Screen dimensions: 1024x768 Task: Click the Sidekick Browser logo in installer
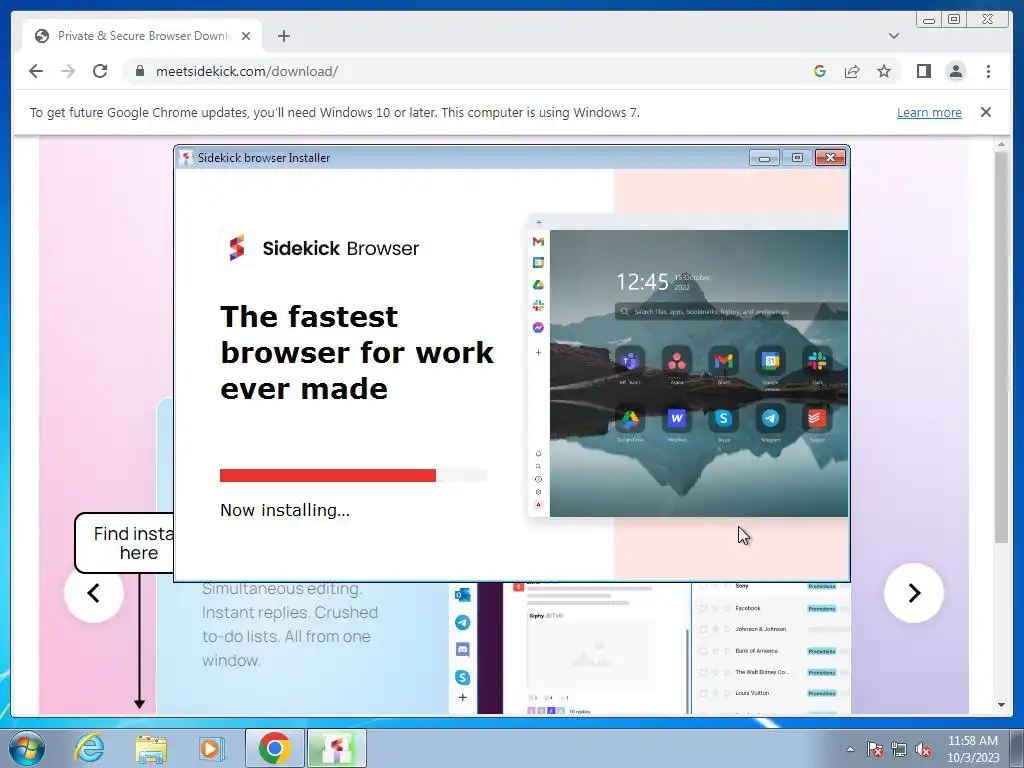pyautogui.click(x=237, y=248)
